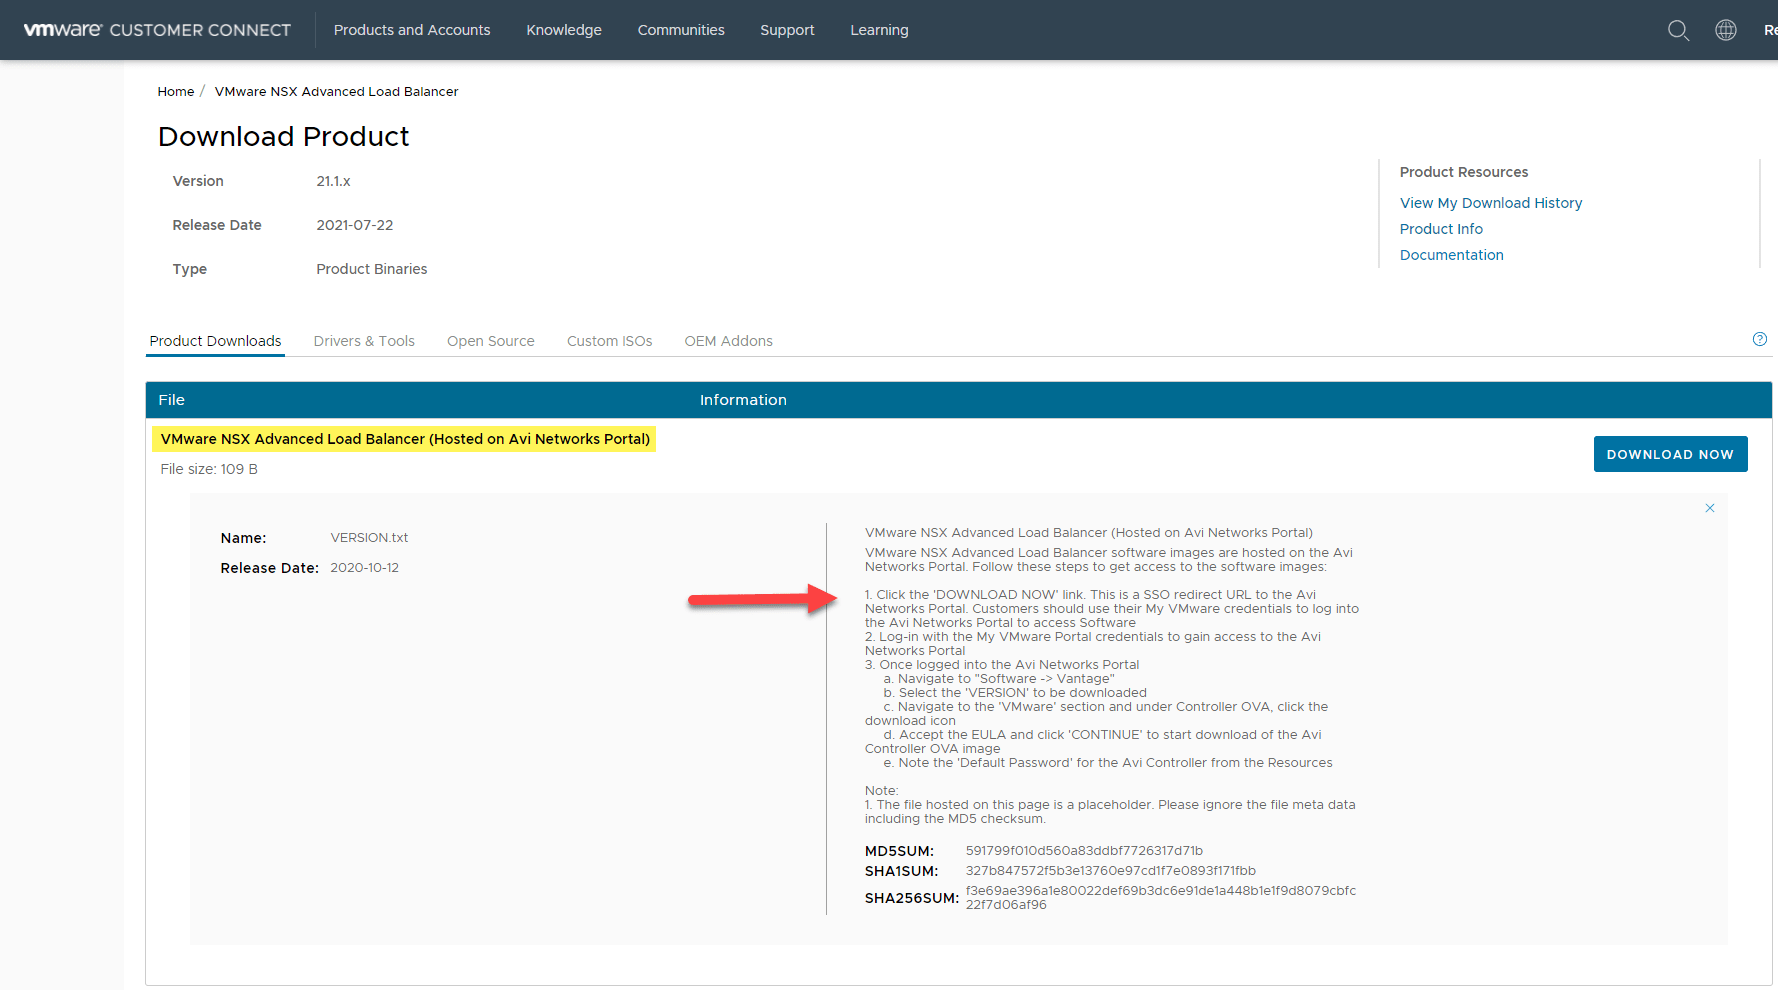Click release date 2021-07-22
This screenshot has height=990, width=1778.
click(355, 225)
